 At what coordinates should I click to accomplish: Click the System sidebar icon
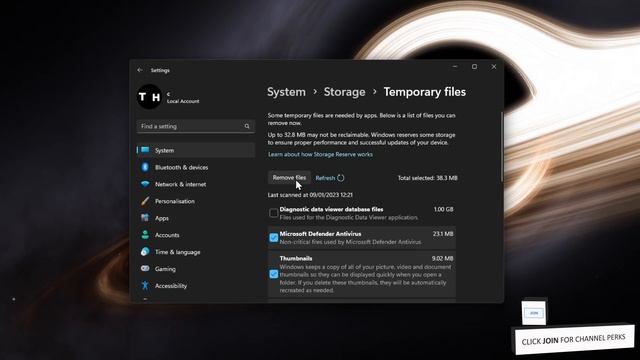click(145, 150)
